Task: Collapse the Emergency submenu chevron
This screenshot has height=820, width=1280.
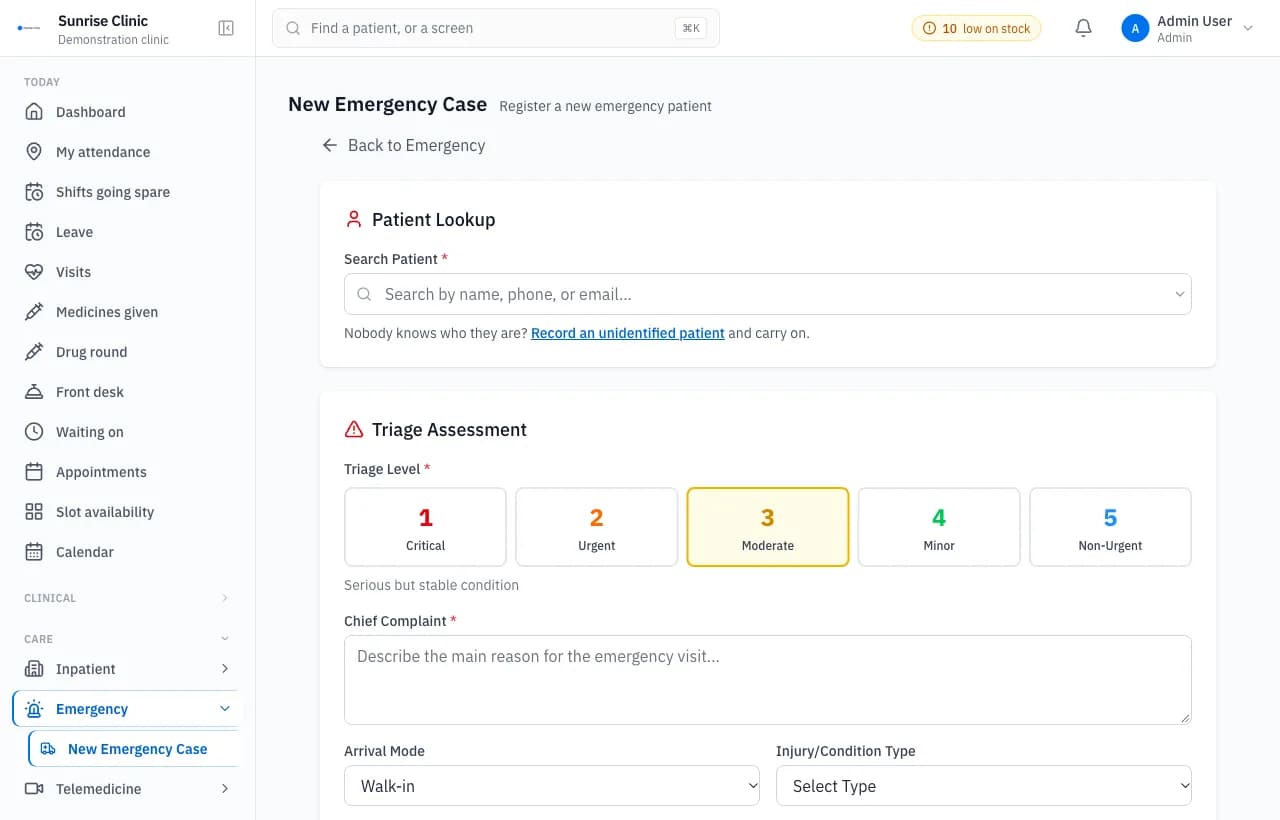Action: [x=224, y=709]
